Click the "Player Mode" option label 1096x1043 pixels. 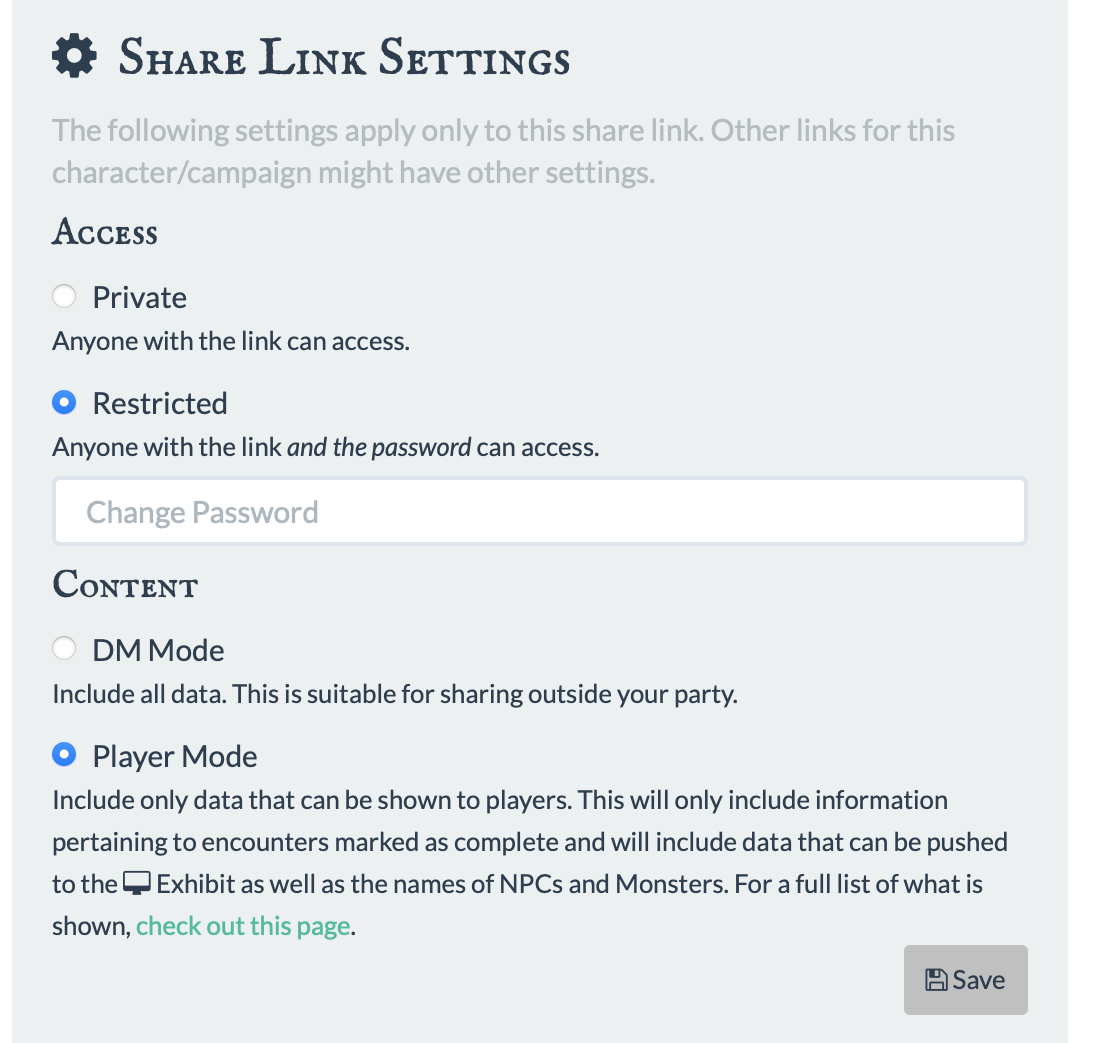click(175, 757)
